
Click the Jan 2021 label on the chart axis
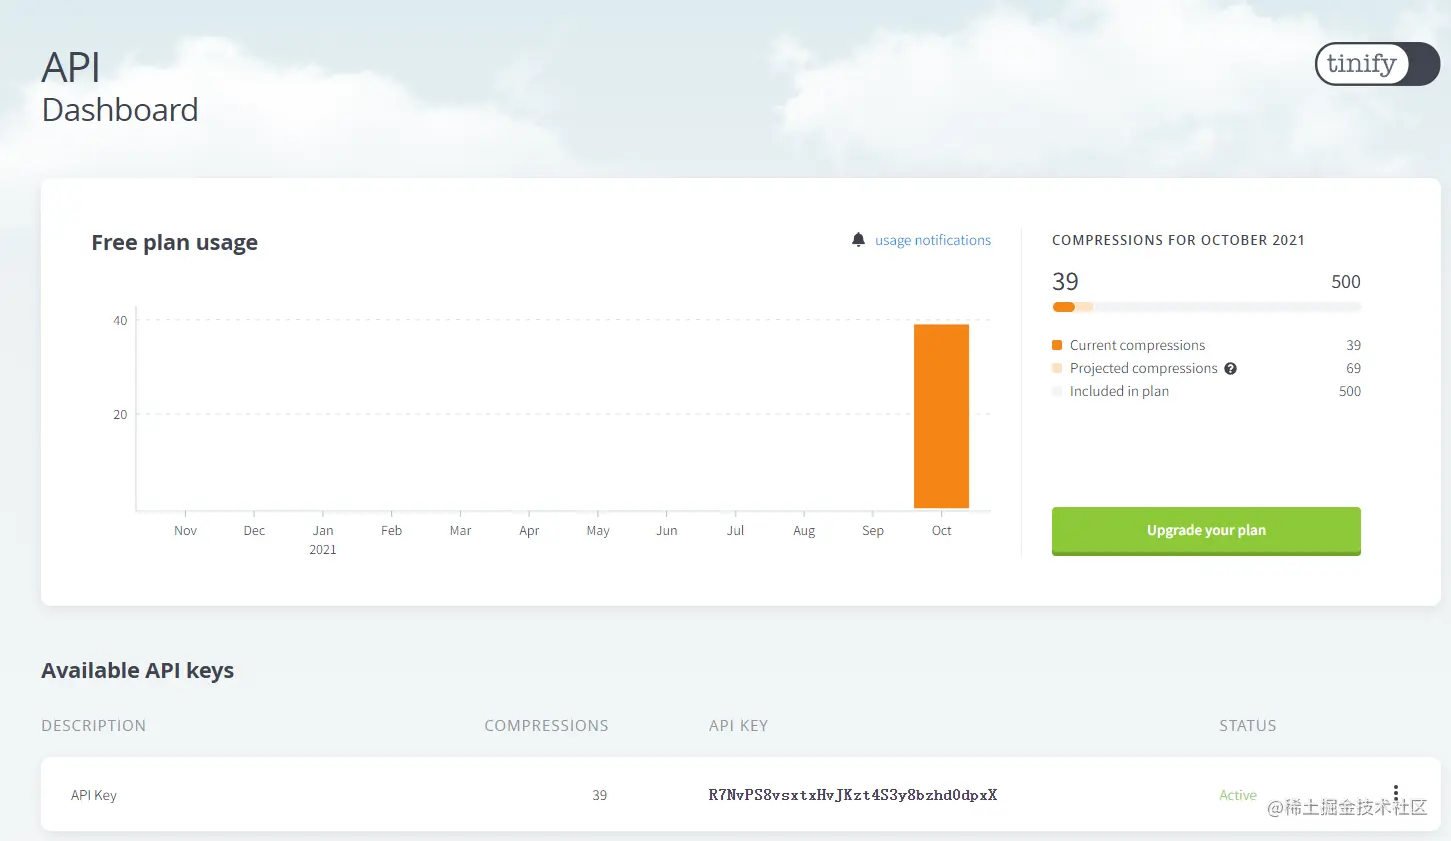coord(323,540)
